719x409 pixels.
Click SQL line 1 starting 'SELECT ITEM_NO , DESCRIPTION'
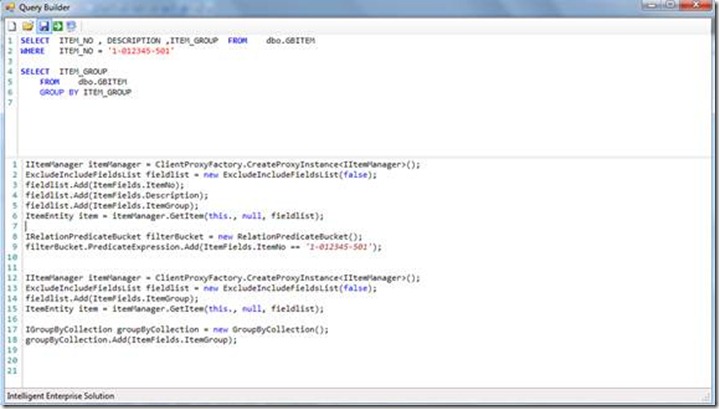(167, 40)
